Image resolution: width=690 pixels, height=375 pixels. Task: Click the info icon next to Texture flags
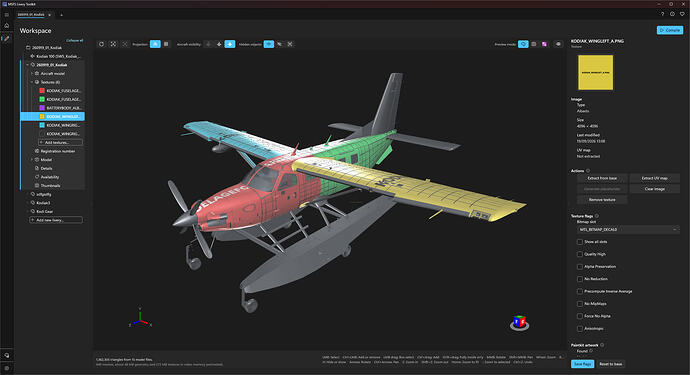pyautogui.click(x=597, y=216)
